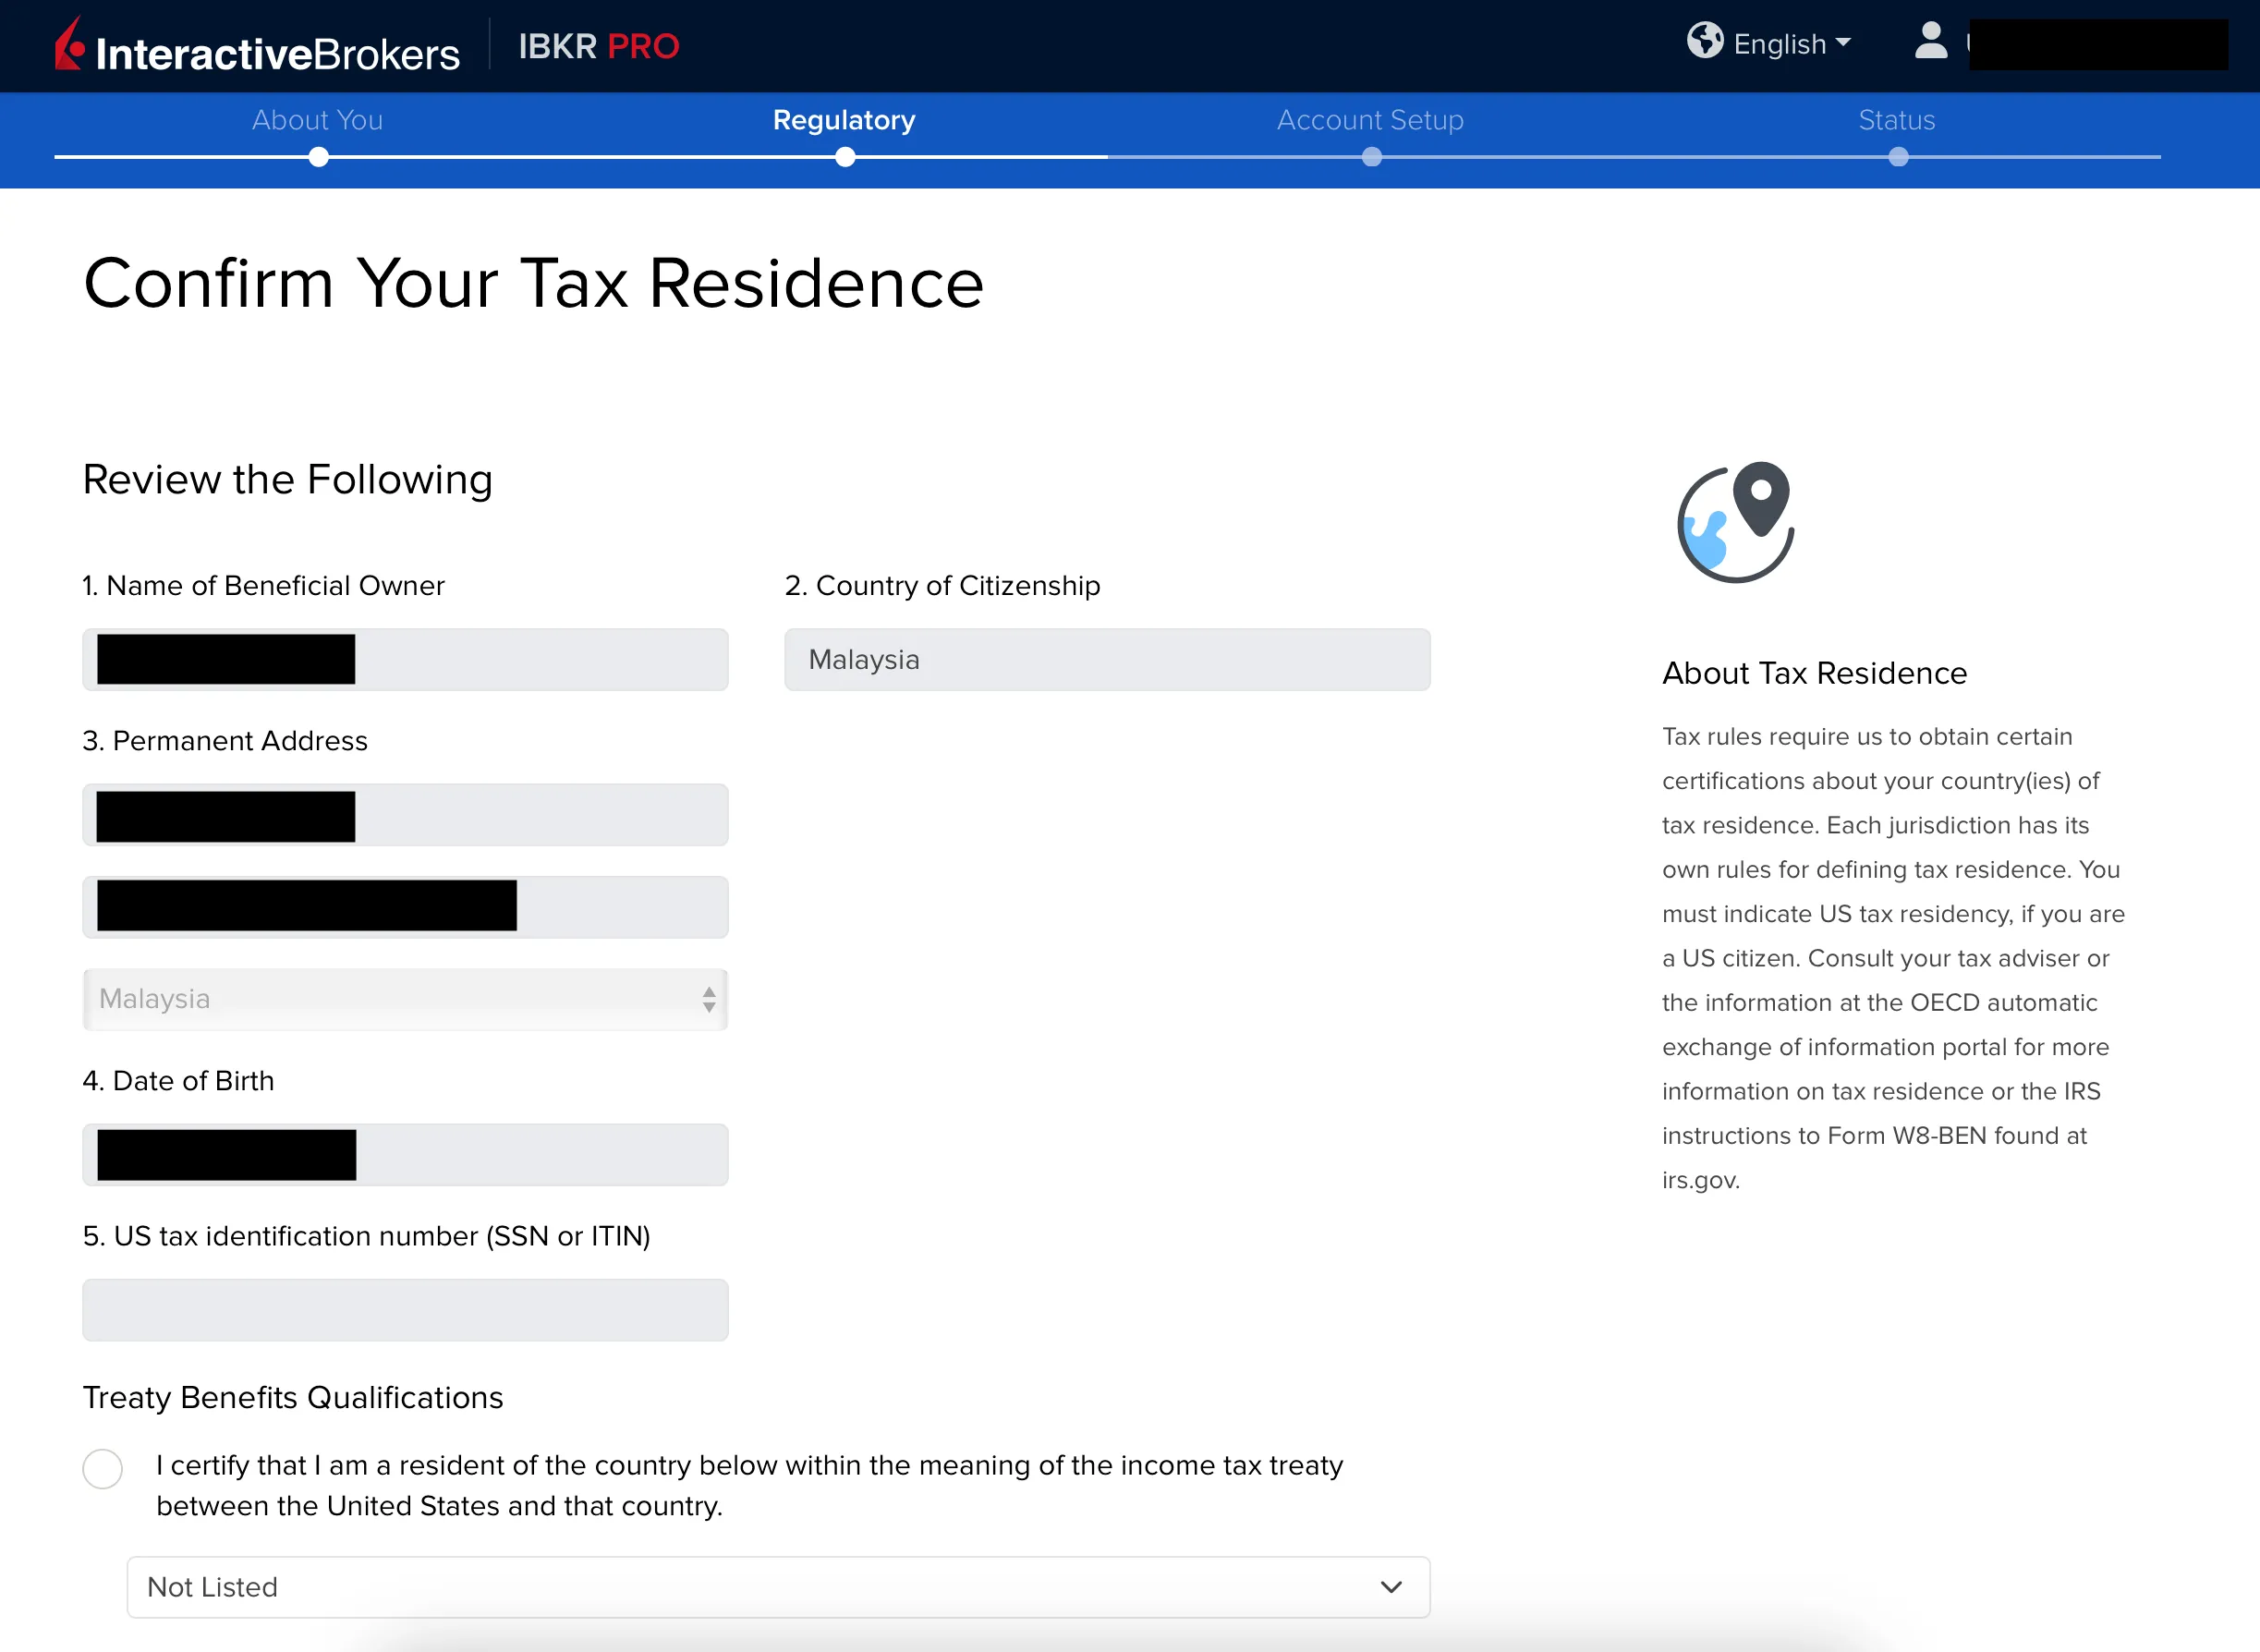Click the Interactive Brokers logo
Image resolution: width=2260 pixels, height=1652 pixels.
click(257, 46)
